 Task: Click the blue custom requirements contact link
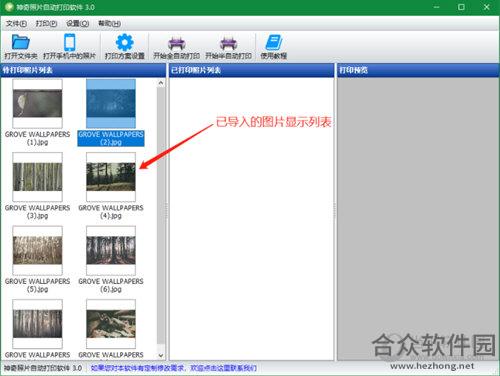click(x=173, y=368)
